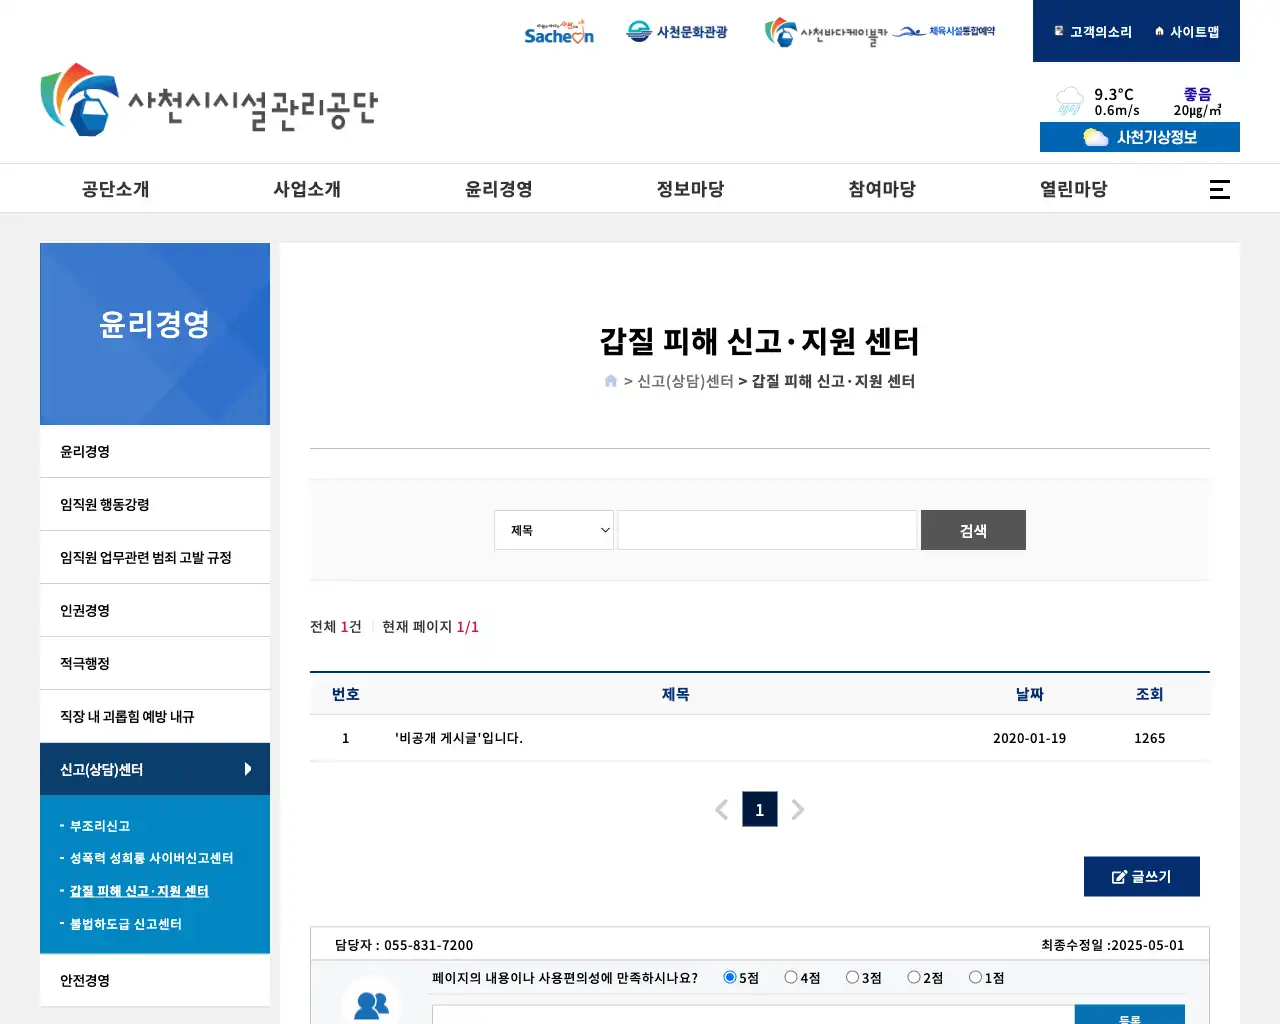This screenshot has width=1280, height=1024.
Task: Open 고객의소리 in the top bar
Action: pos(1093,32)
